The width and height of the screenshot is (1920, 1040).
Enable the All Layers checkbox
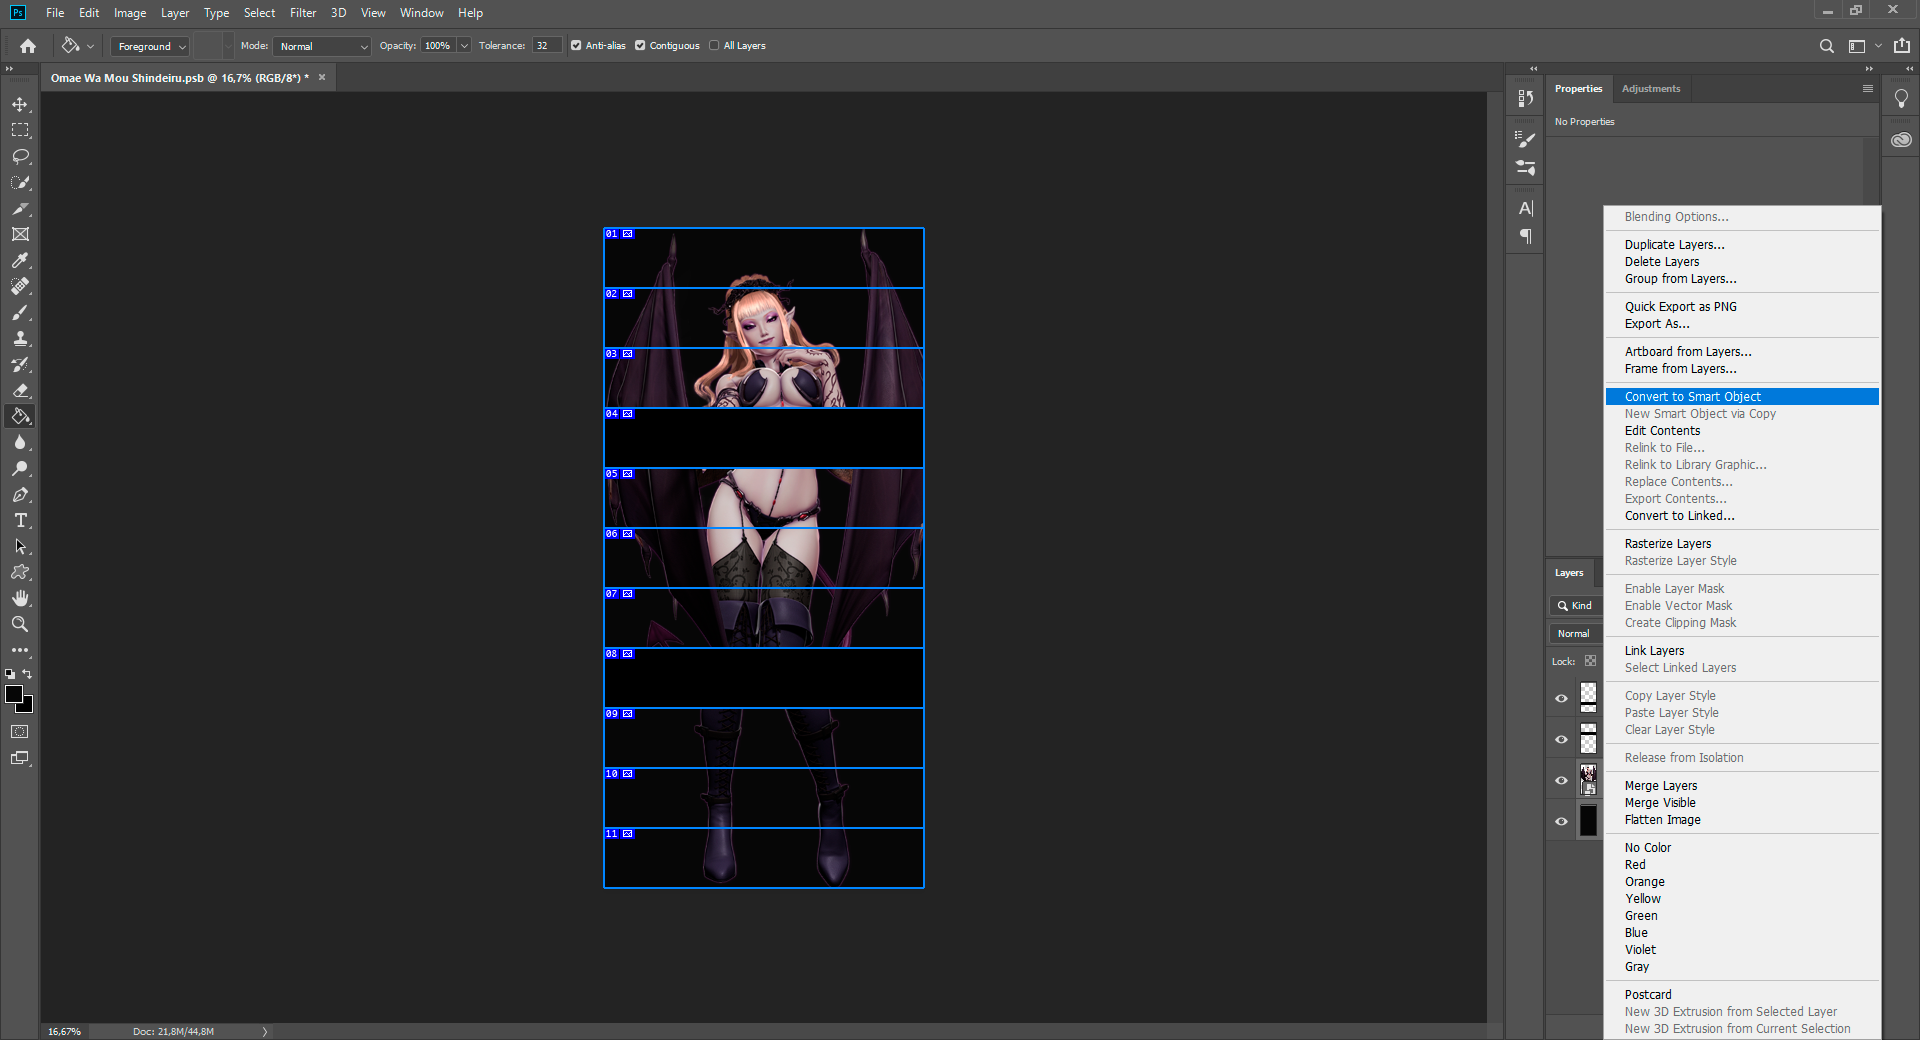click(x=714, y=45)
